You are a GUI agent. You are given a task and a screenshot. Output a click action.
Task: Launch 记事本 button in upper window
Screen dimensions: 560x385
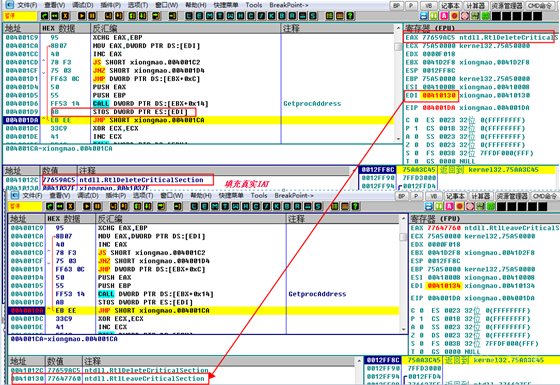450,6
